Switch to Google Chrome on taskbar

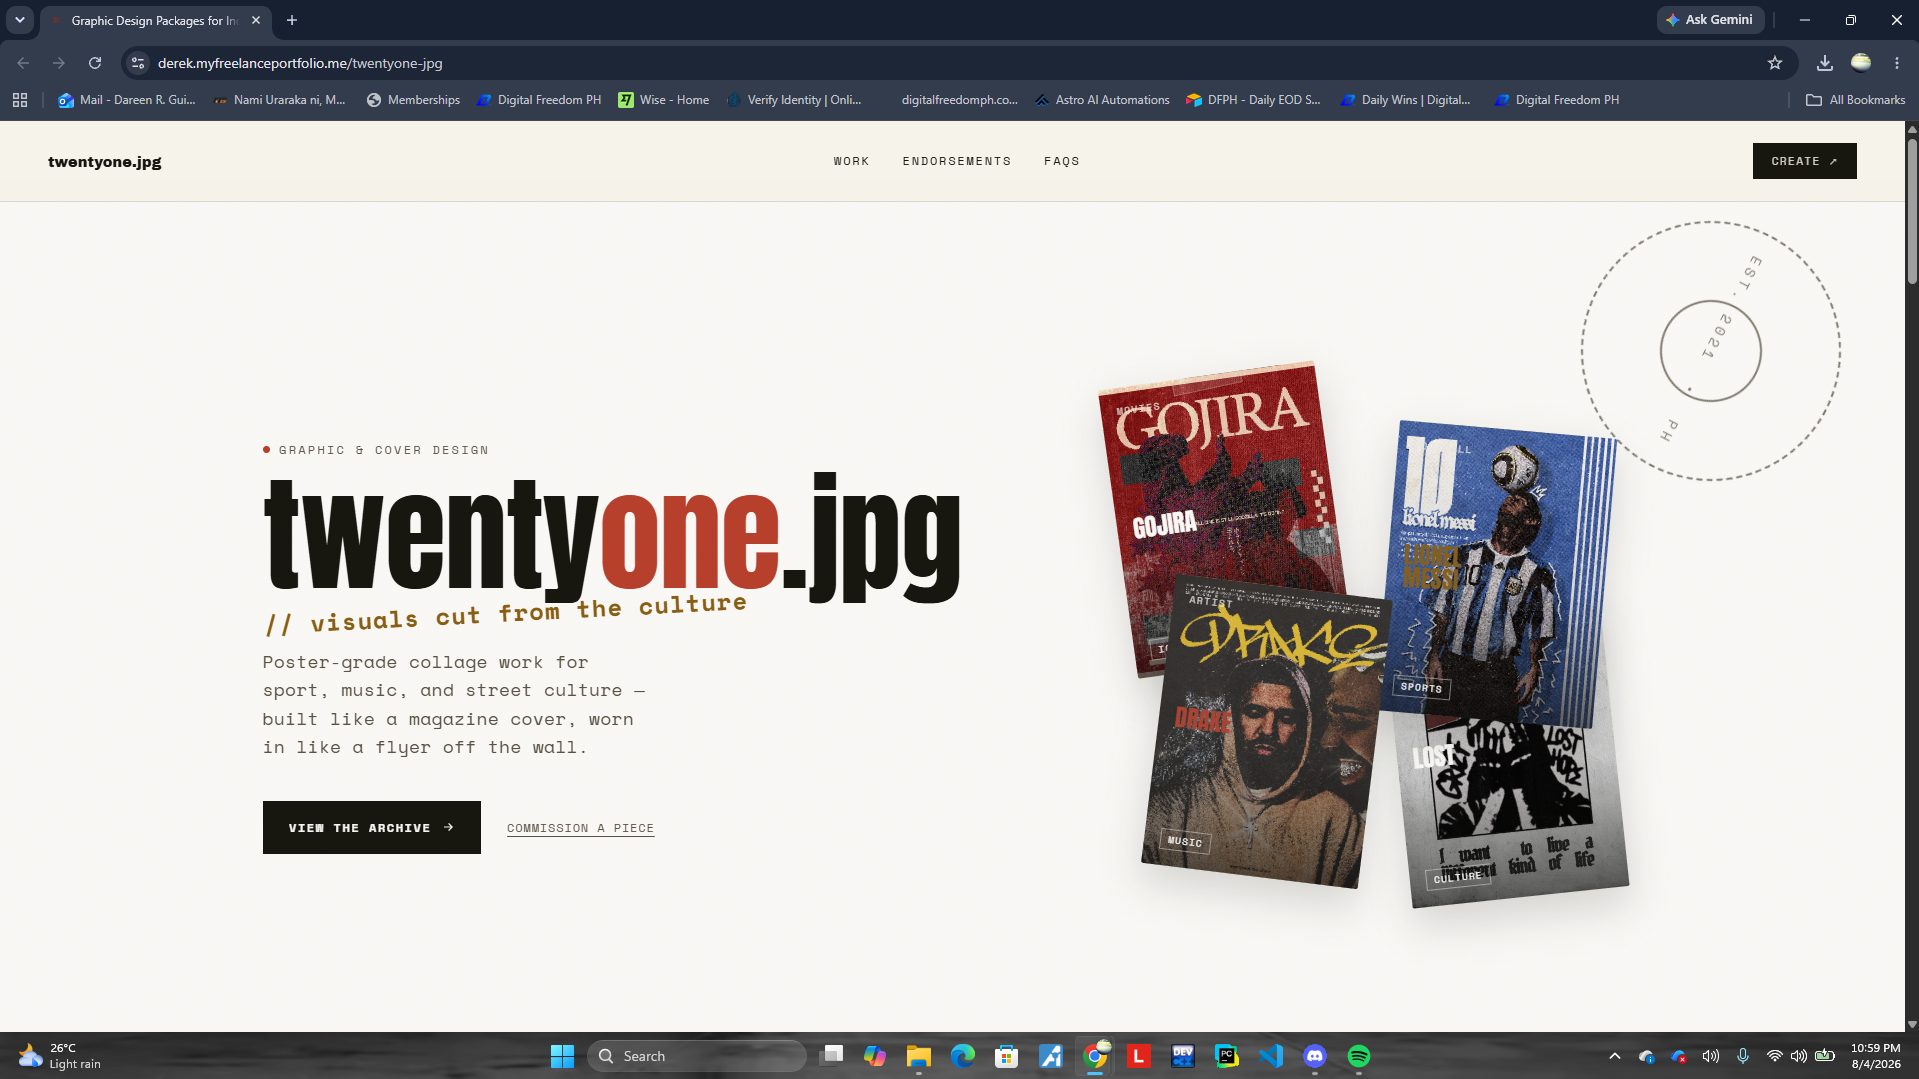[x=1095, y=1056]
